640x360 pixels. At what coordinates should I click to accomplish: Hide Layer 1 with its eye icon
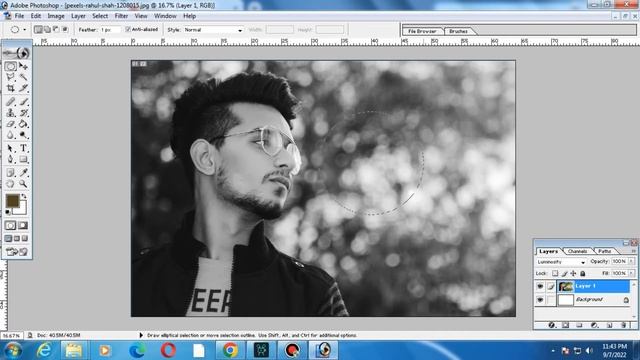click(x=540, y=286)
